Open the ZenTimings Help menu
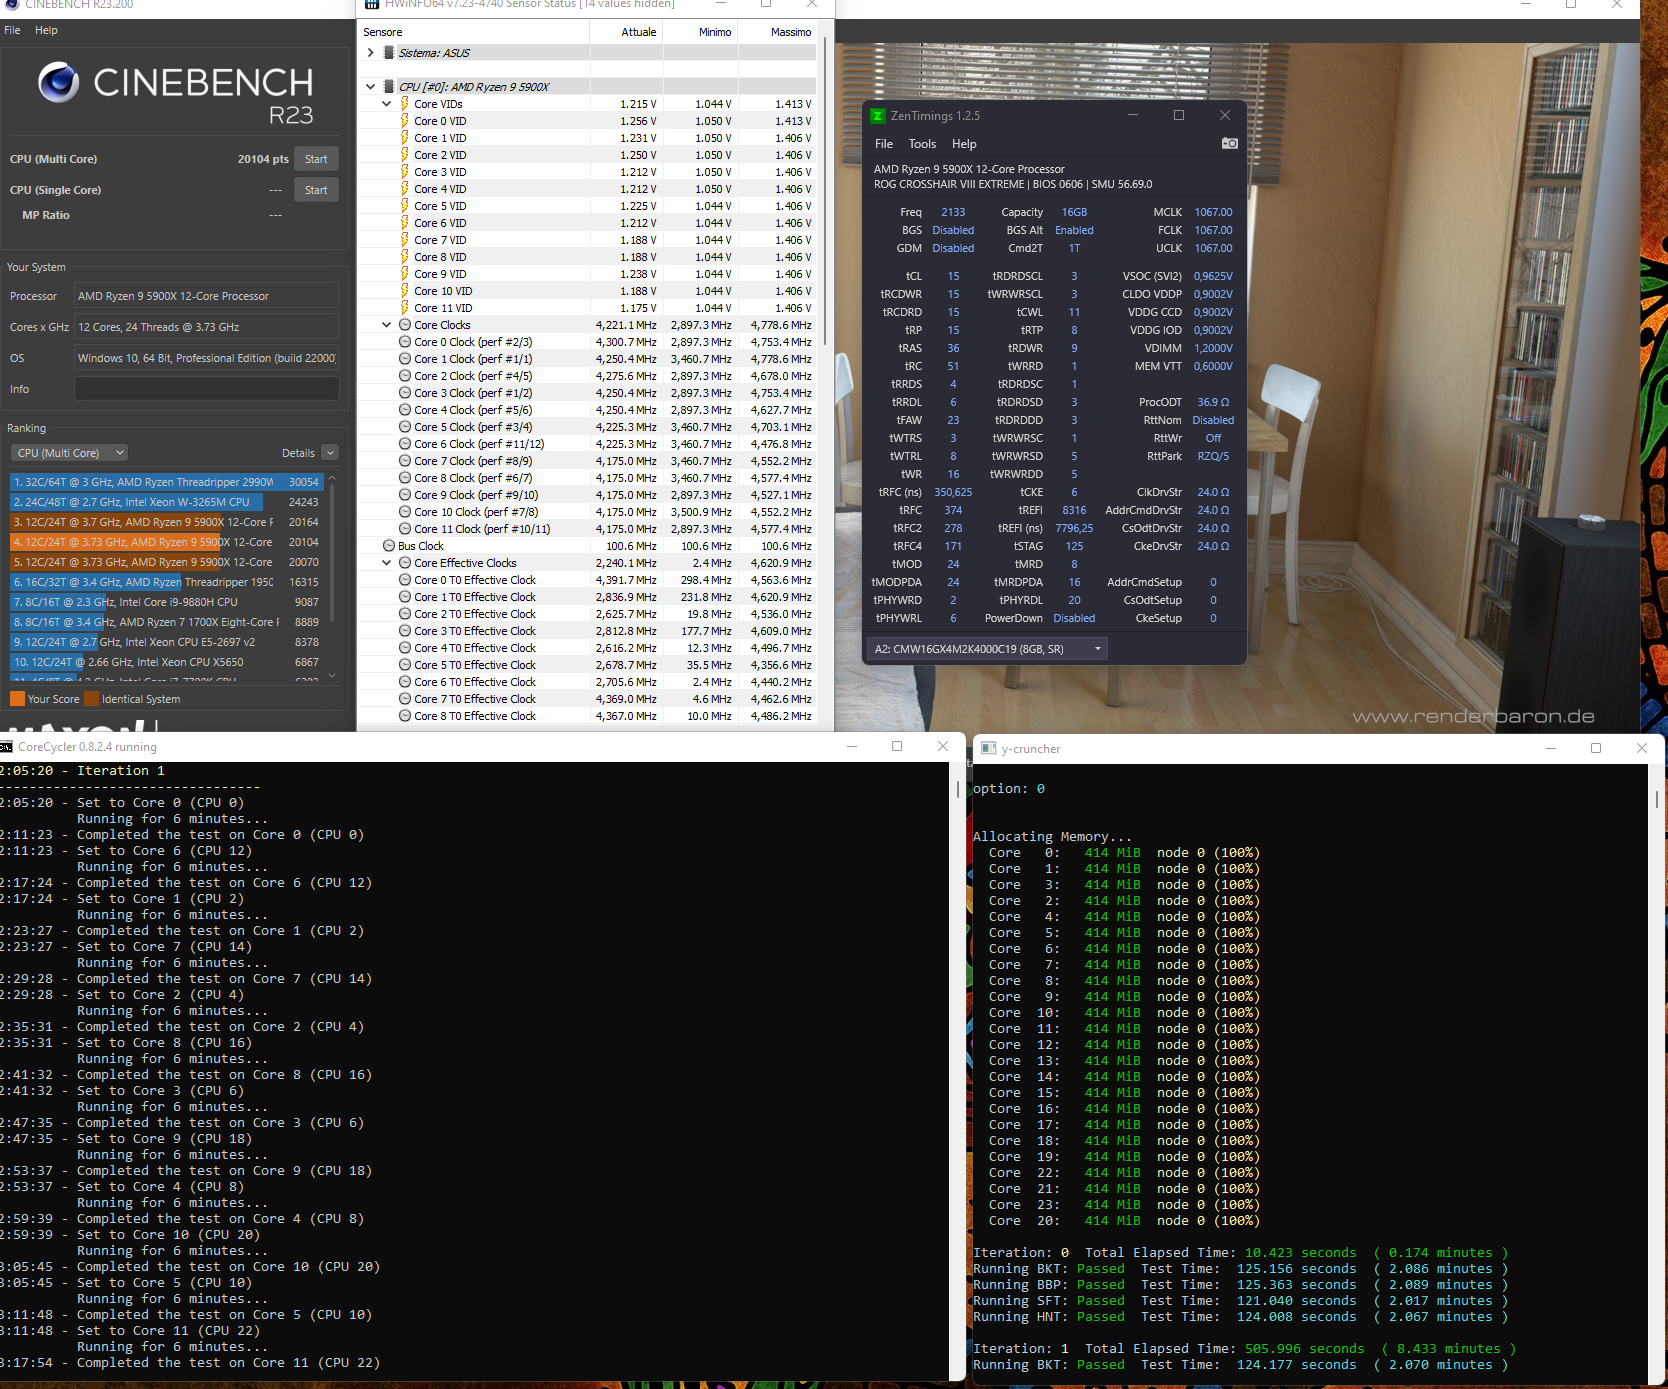 [964, 144]
